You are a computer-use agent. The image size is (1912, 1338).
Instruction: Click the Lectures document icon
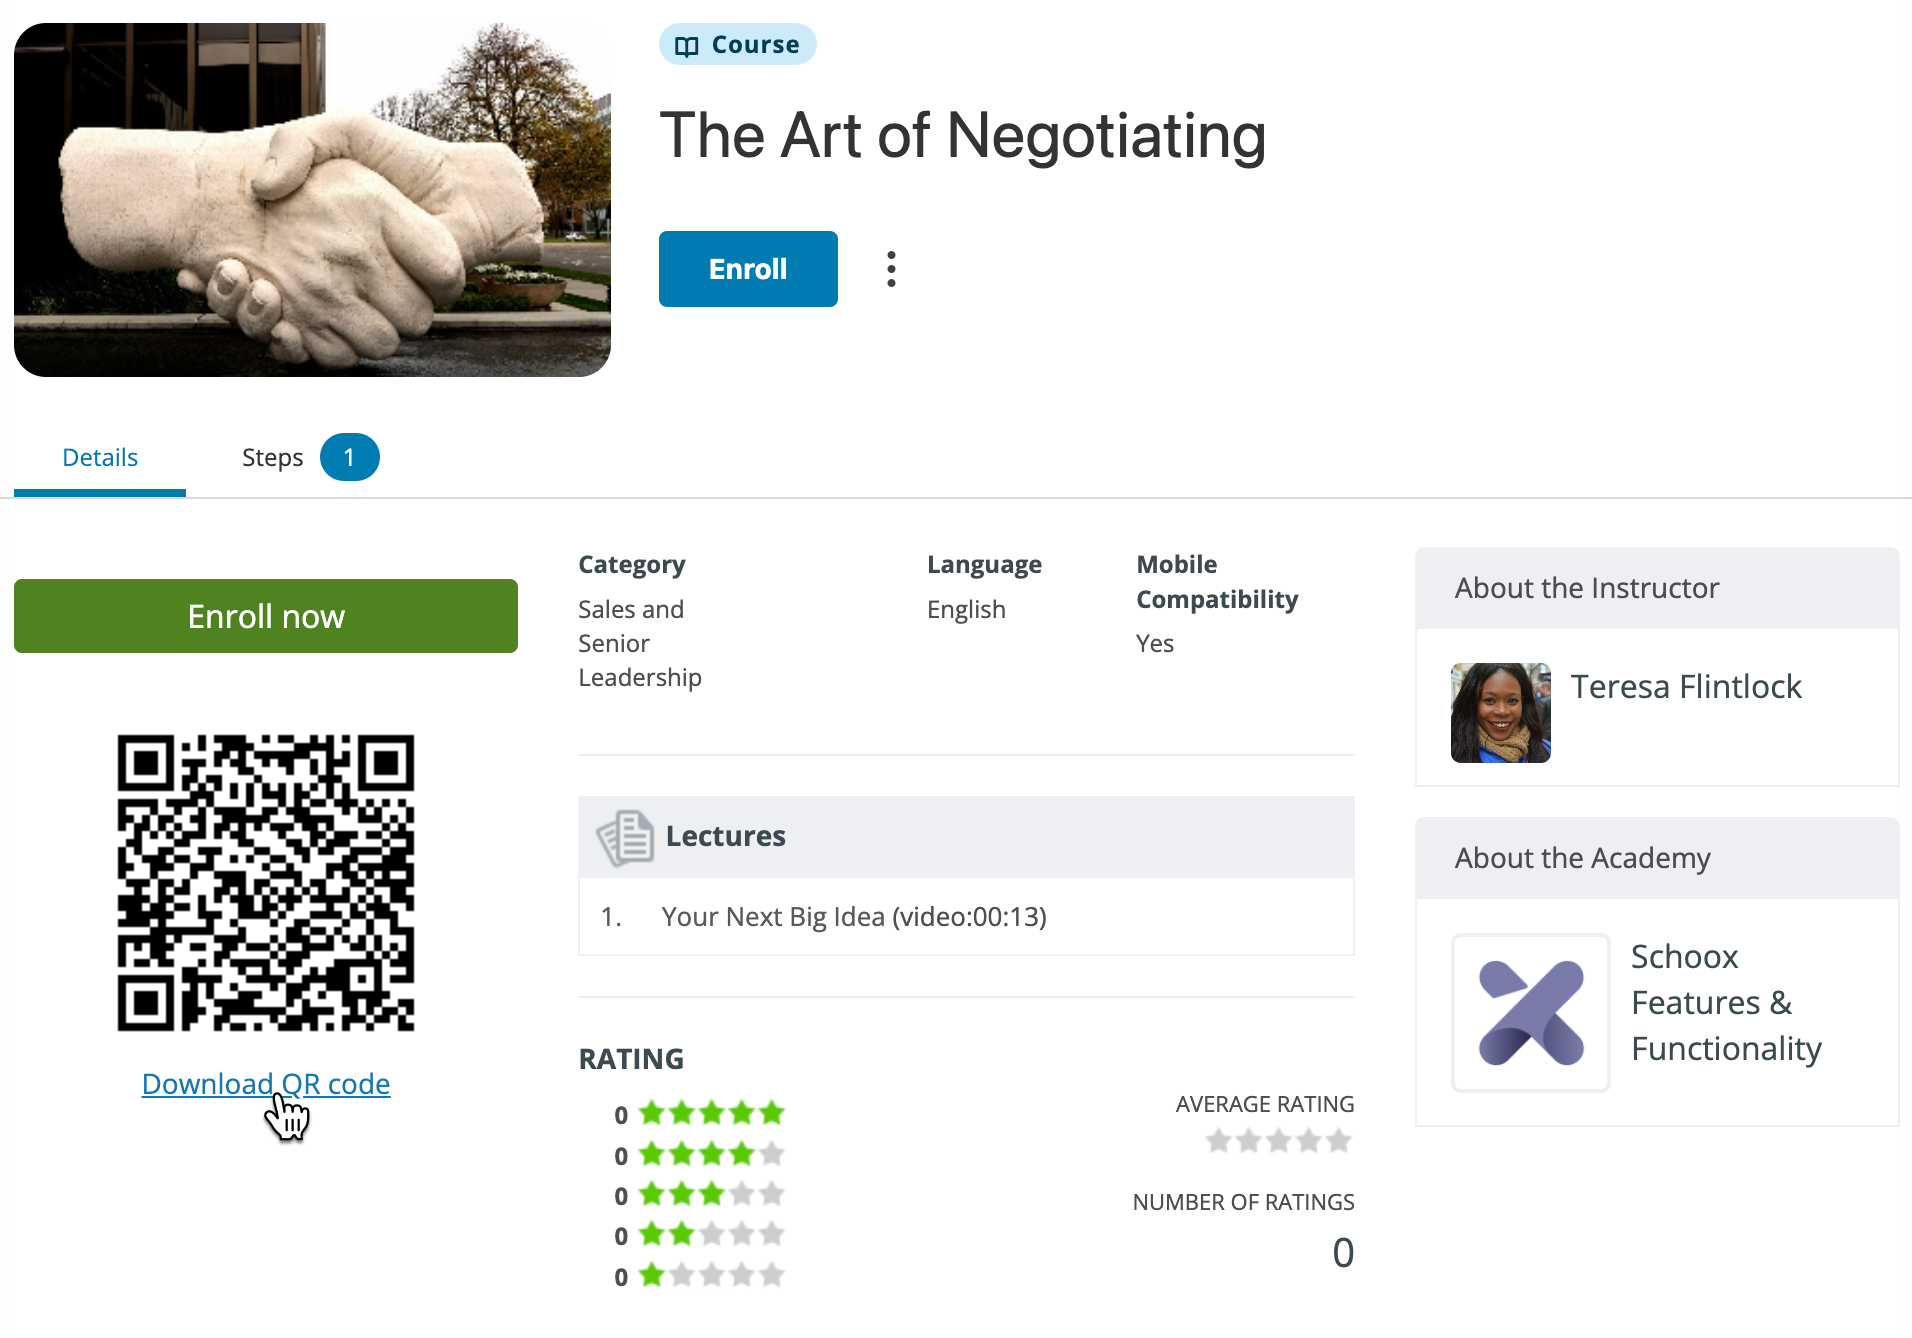coord(626,837)
